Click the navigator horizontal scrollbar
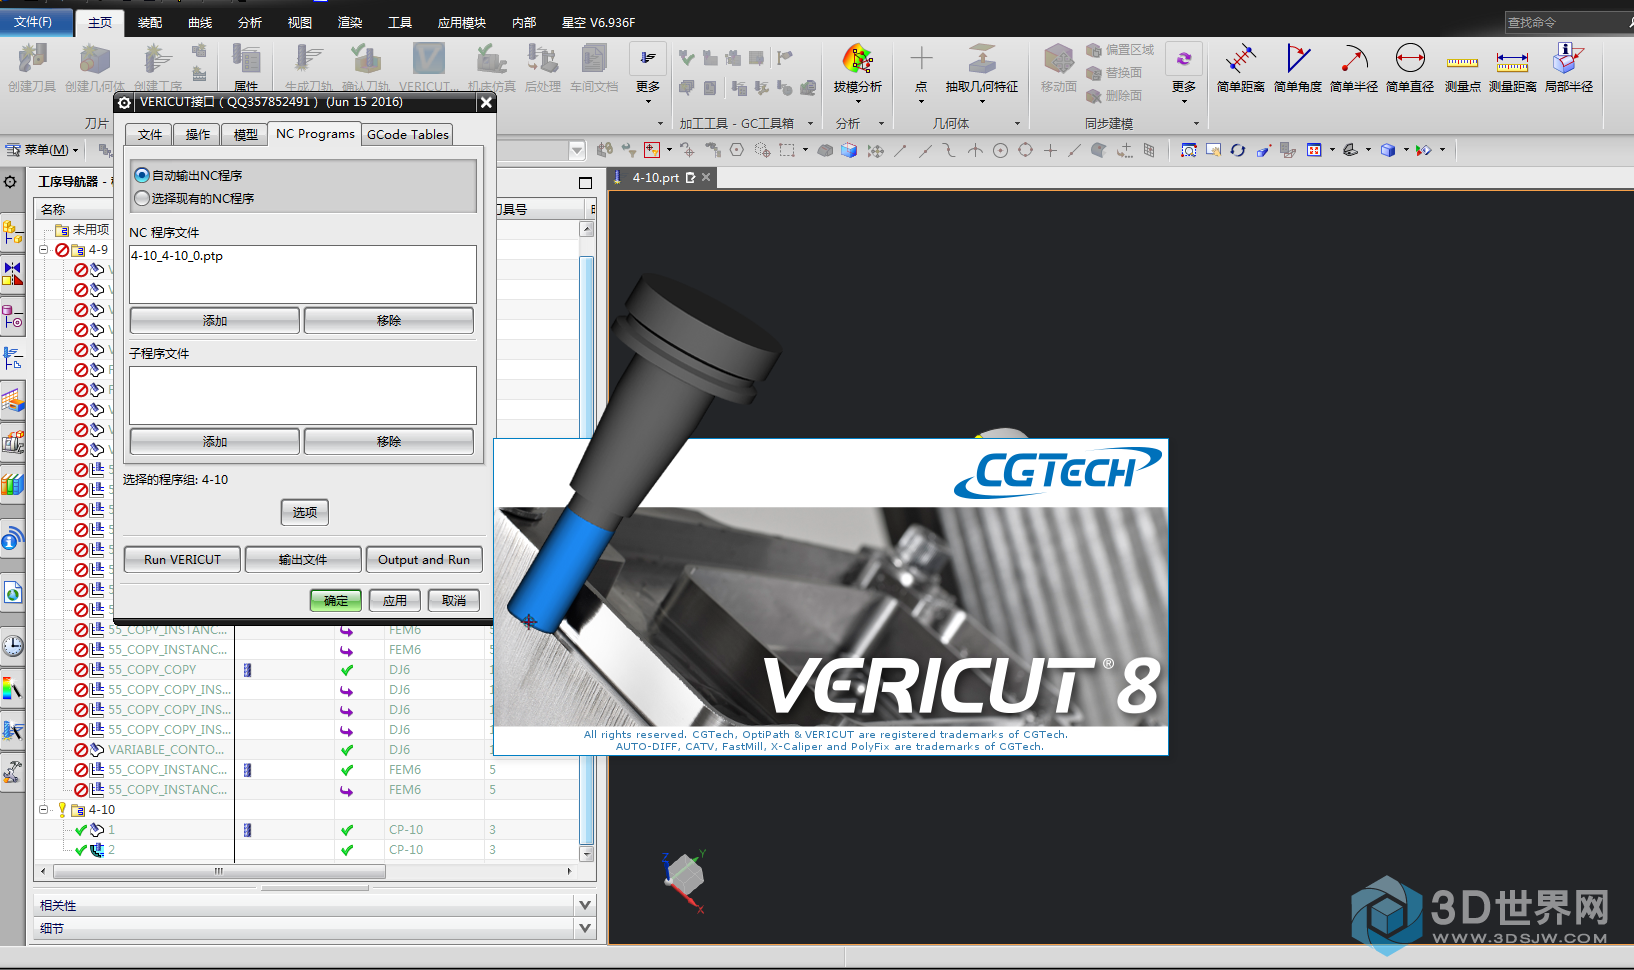Viewport: 1634px width, 970px height. click(219, 871)
